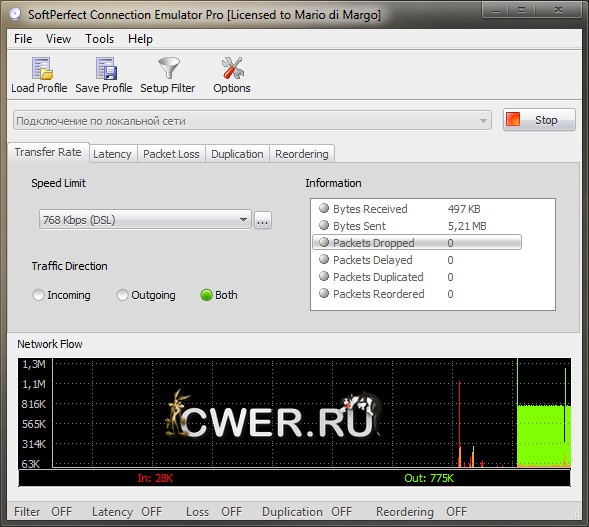Open the Help menu
The image size is (589, 527).
140,39
